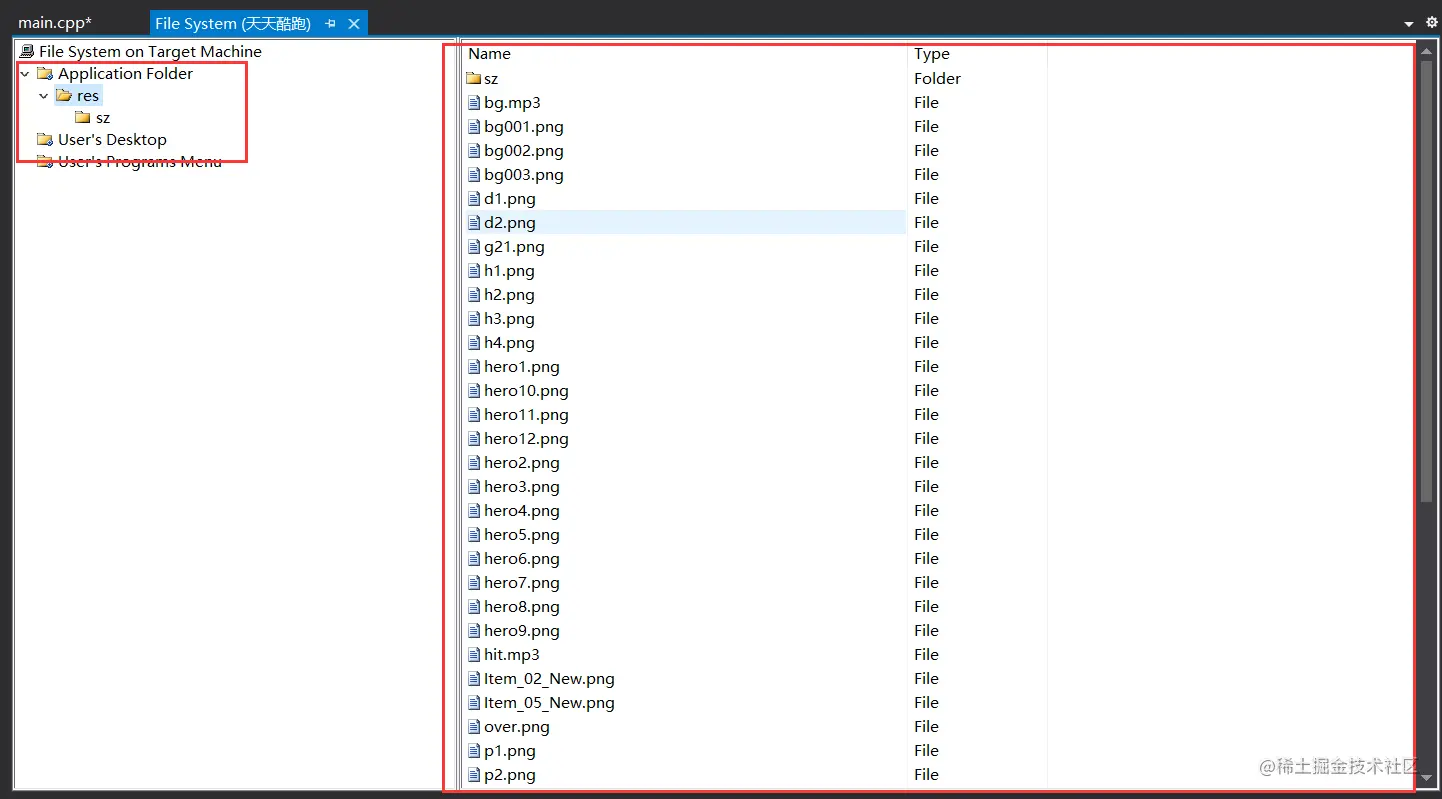Viewport: 1442px width, 799px height.
Task: Click the bg003.png file icon
Action: (x=475, y=174)
